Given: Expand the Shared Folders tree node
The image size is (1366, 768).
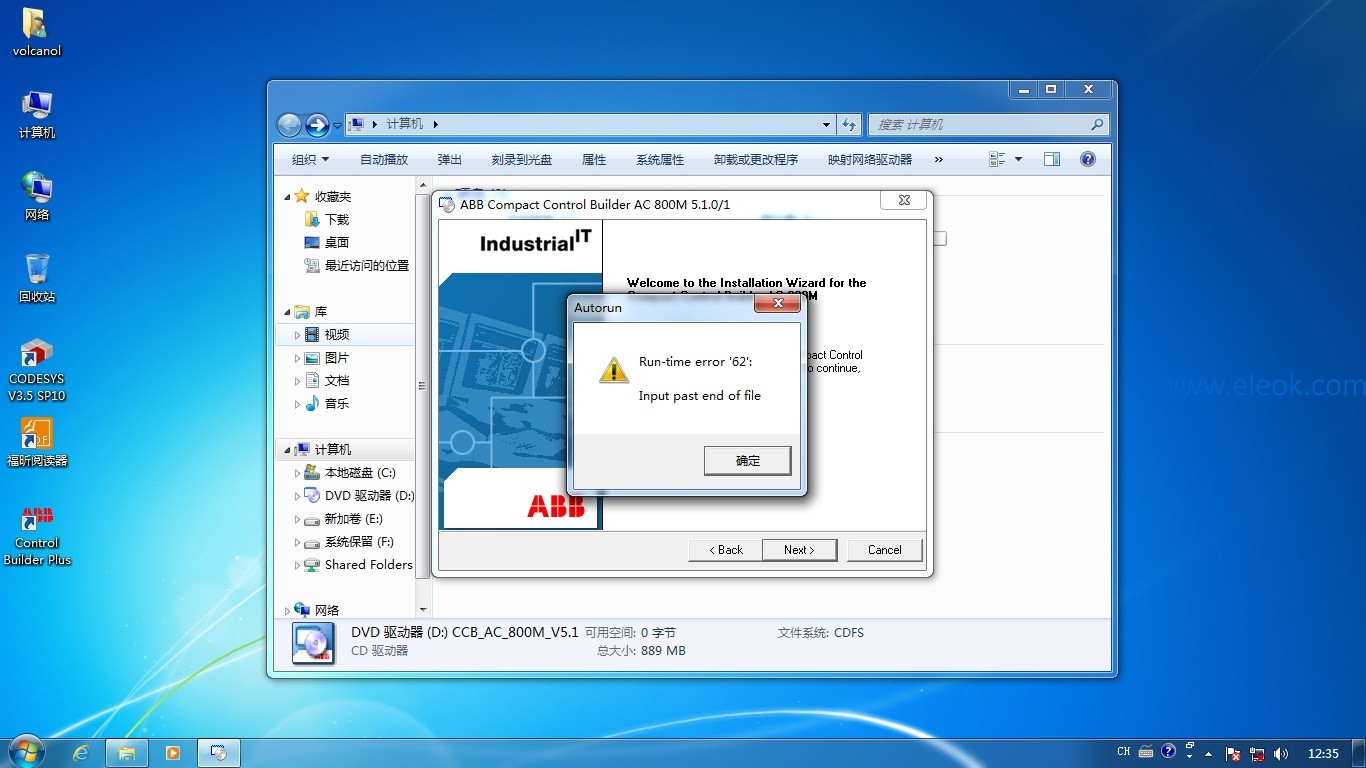Looking at the screenshot, I should (297, 565).
